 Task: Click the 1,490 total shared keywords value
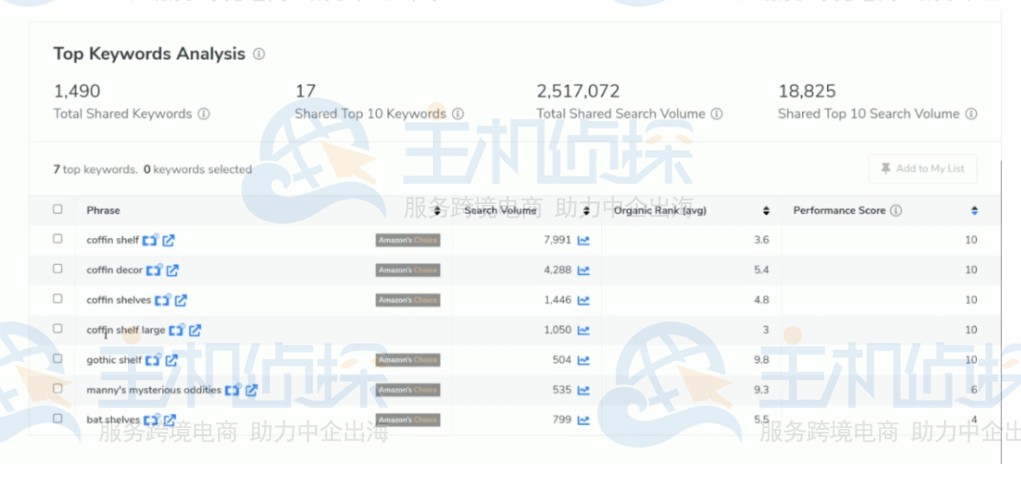(77, 91)
